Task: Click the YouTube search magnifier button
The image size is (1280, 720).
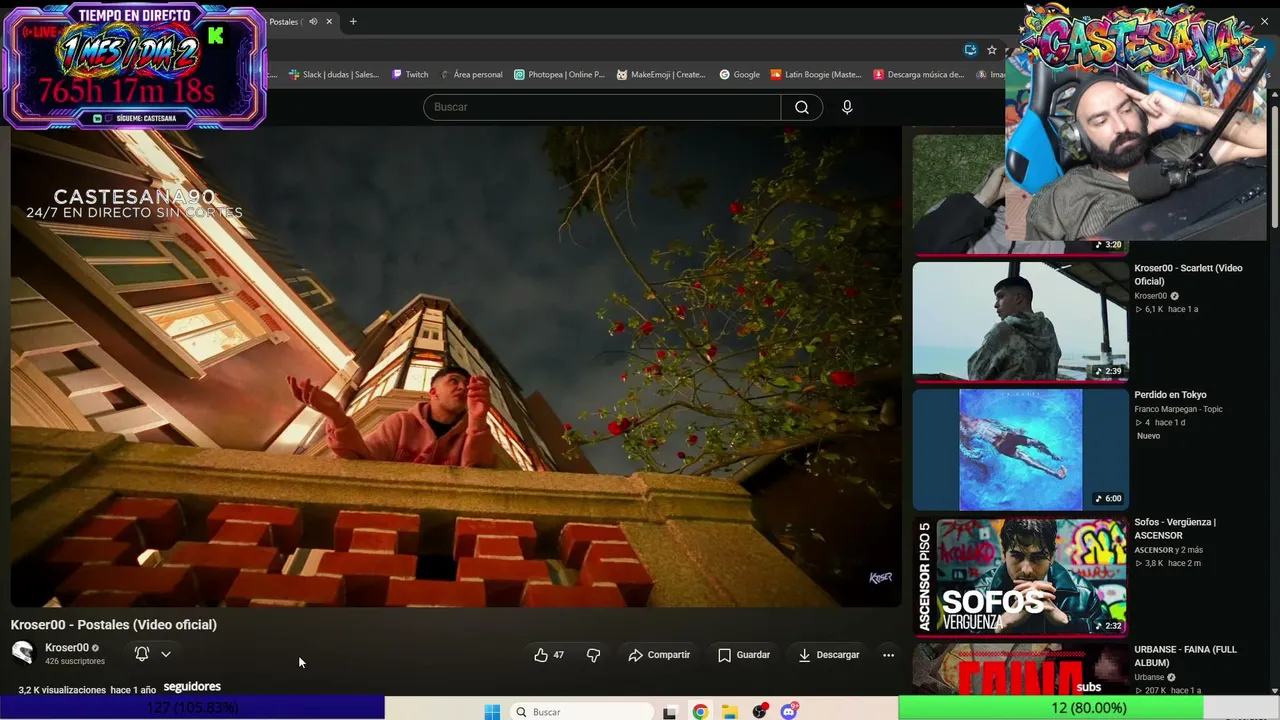Action: point(802,107)
